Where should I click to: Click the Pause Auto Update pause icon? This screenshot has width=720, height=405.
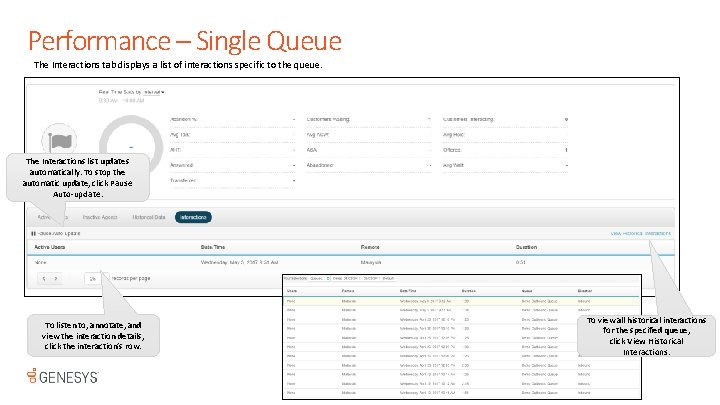(x=33, y=234)
